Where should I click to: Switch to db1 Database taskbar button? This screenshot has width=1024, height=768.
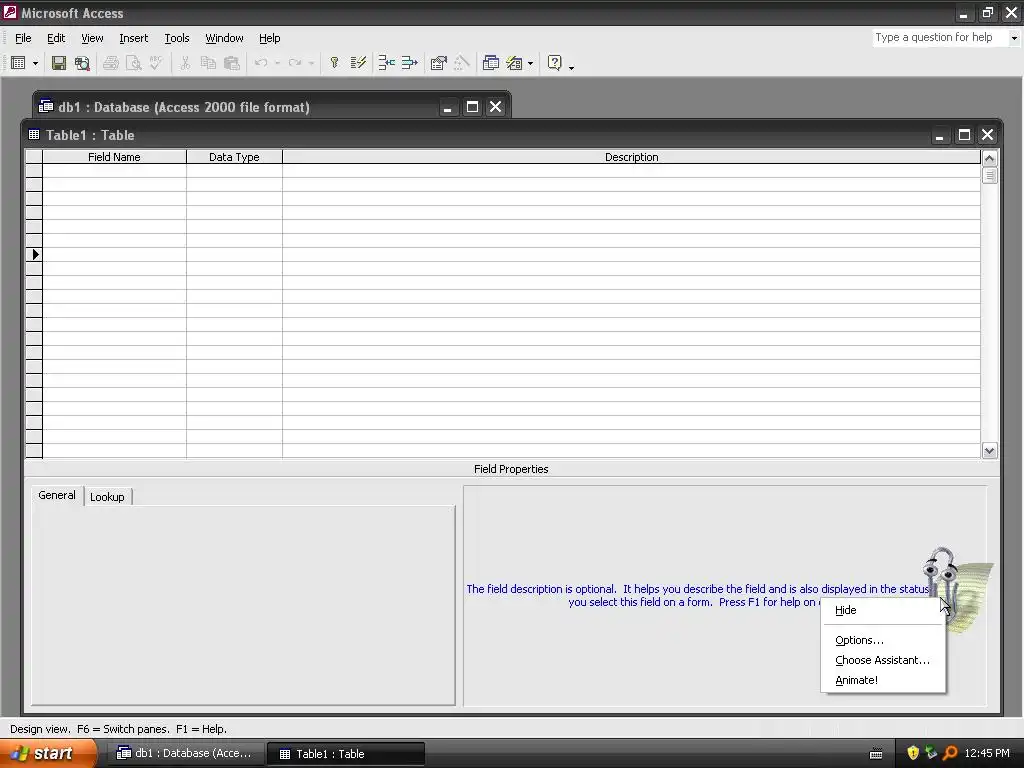(185, 753)
